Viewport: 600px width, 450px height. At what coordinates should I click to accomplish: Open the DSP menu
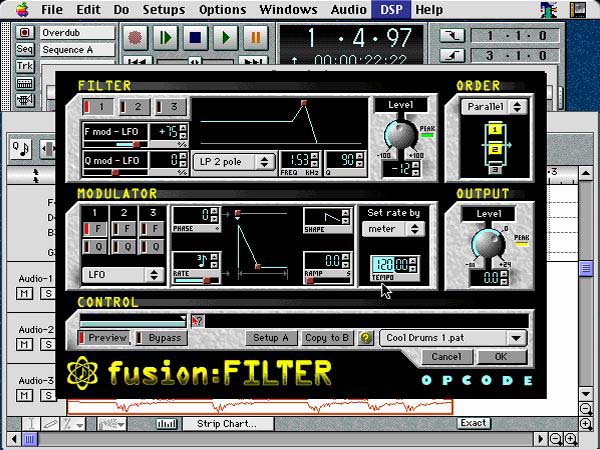[x=392, y=10]
